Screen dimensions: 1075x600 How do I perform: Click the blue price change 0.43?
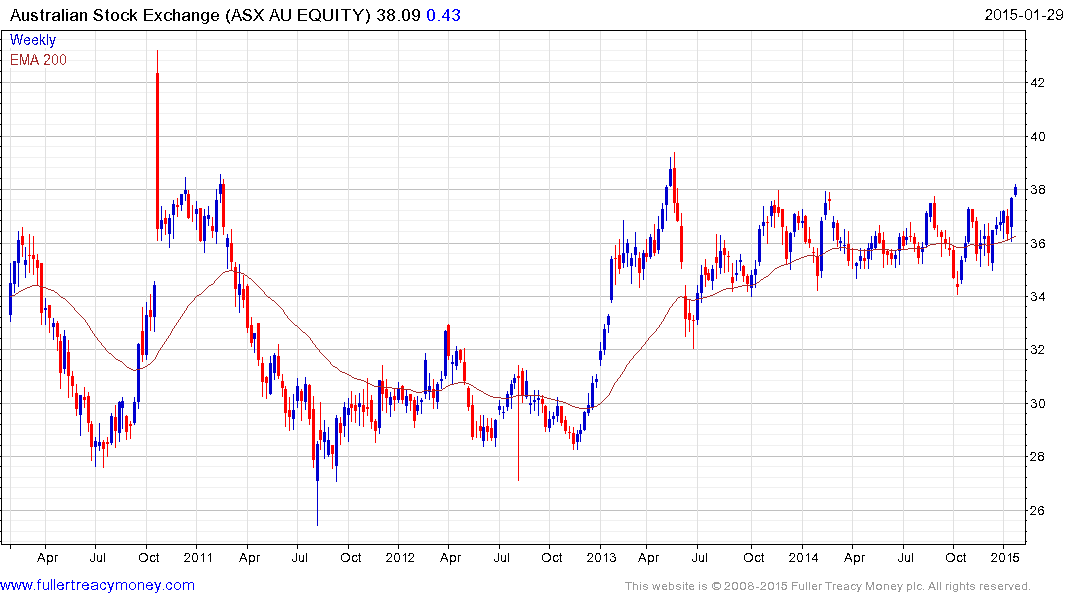(x=444, y=15)
